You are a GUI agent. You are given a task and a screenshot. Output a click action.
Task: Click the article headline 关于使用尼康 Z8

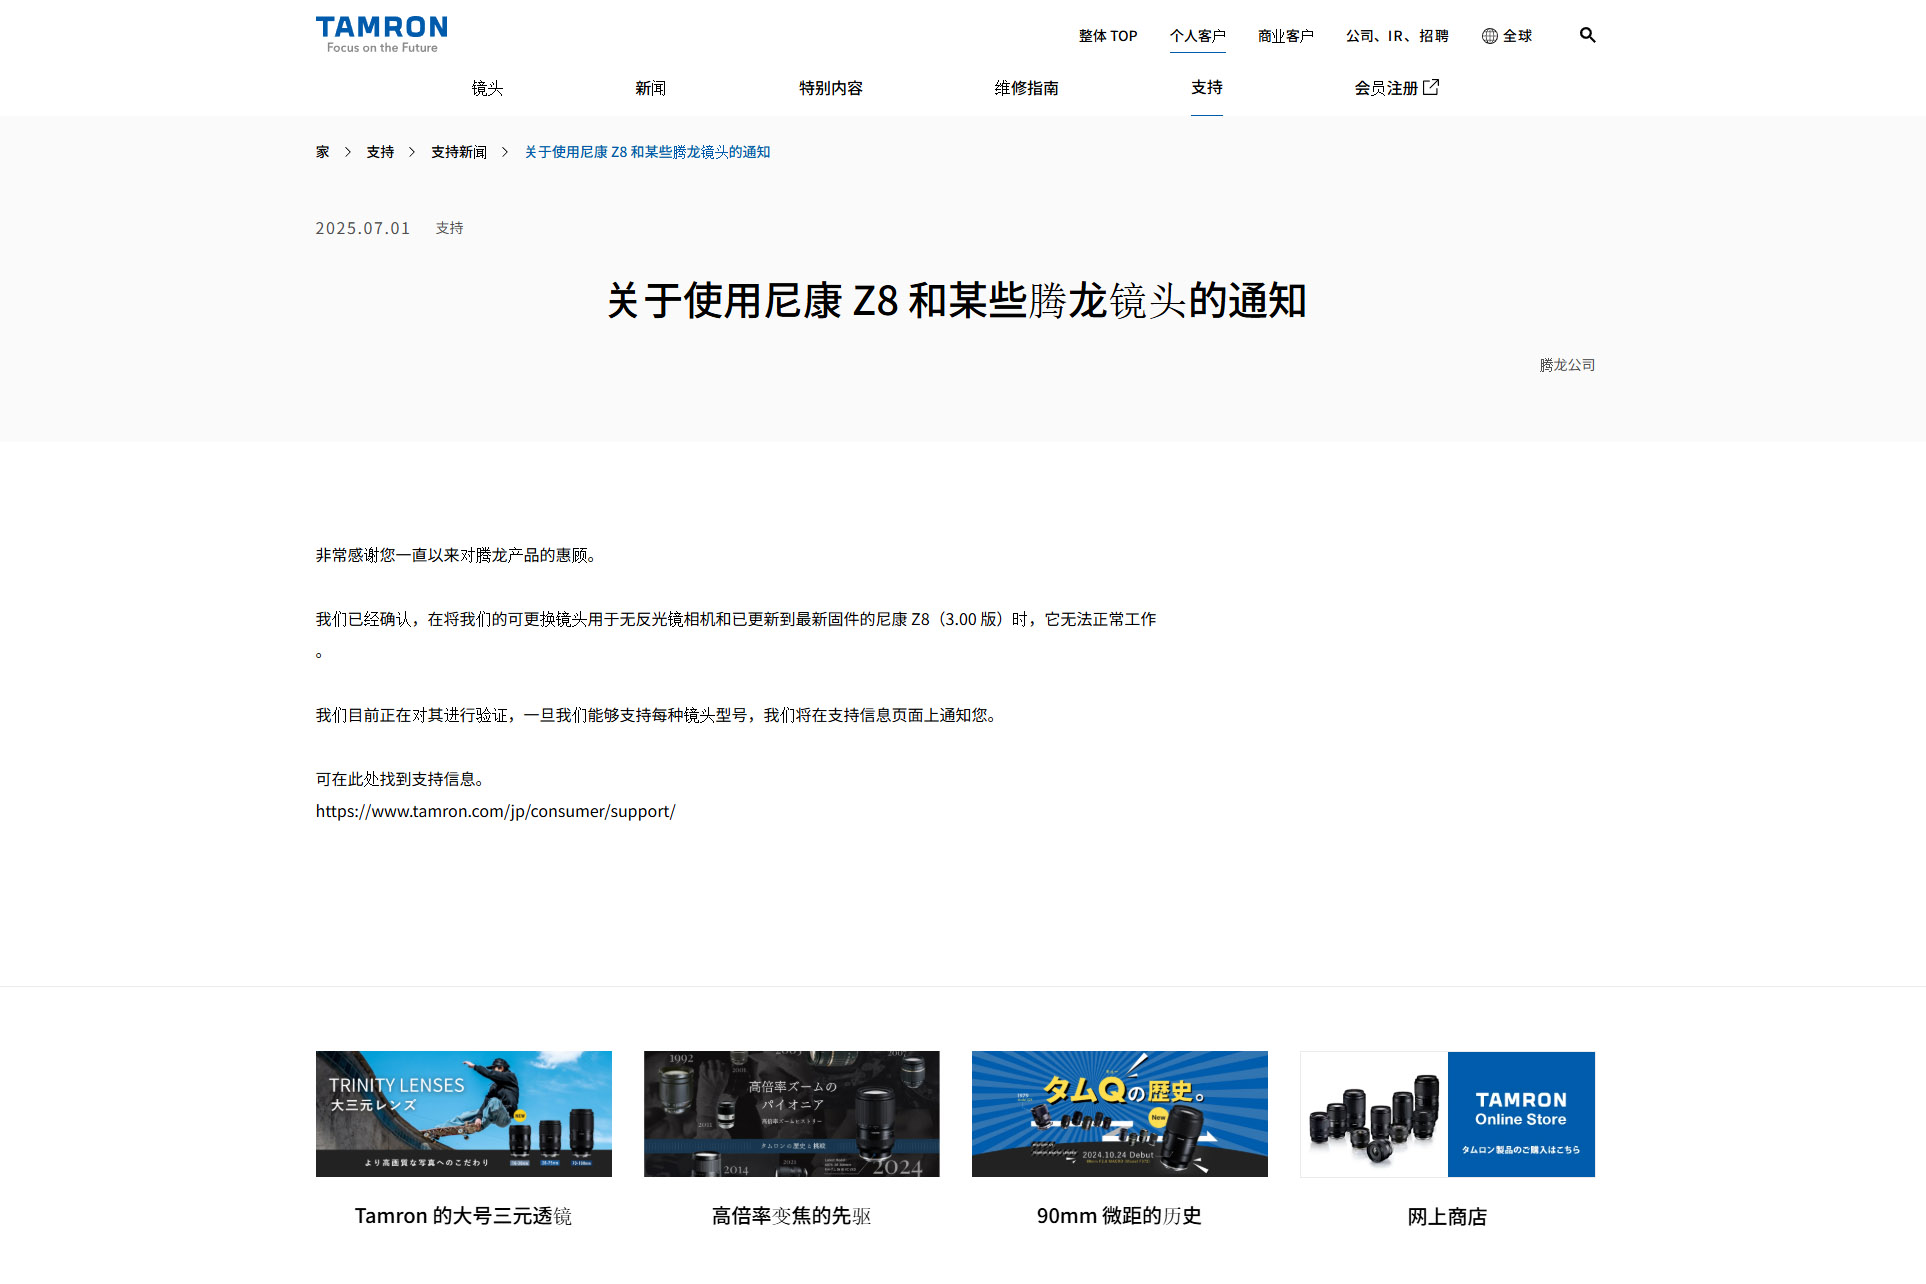(957, 300)
